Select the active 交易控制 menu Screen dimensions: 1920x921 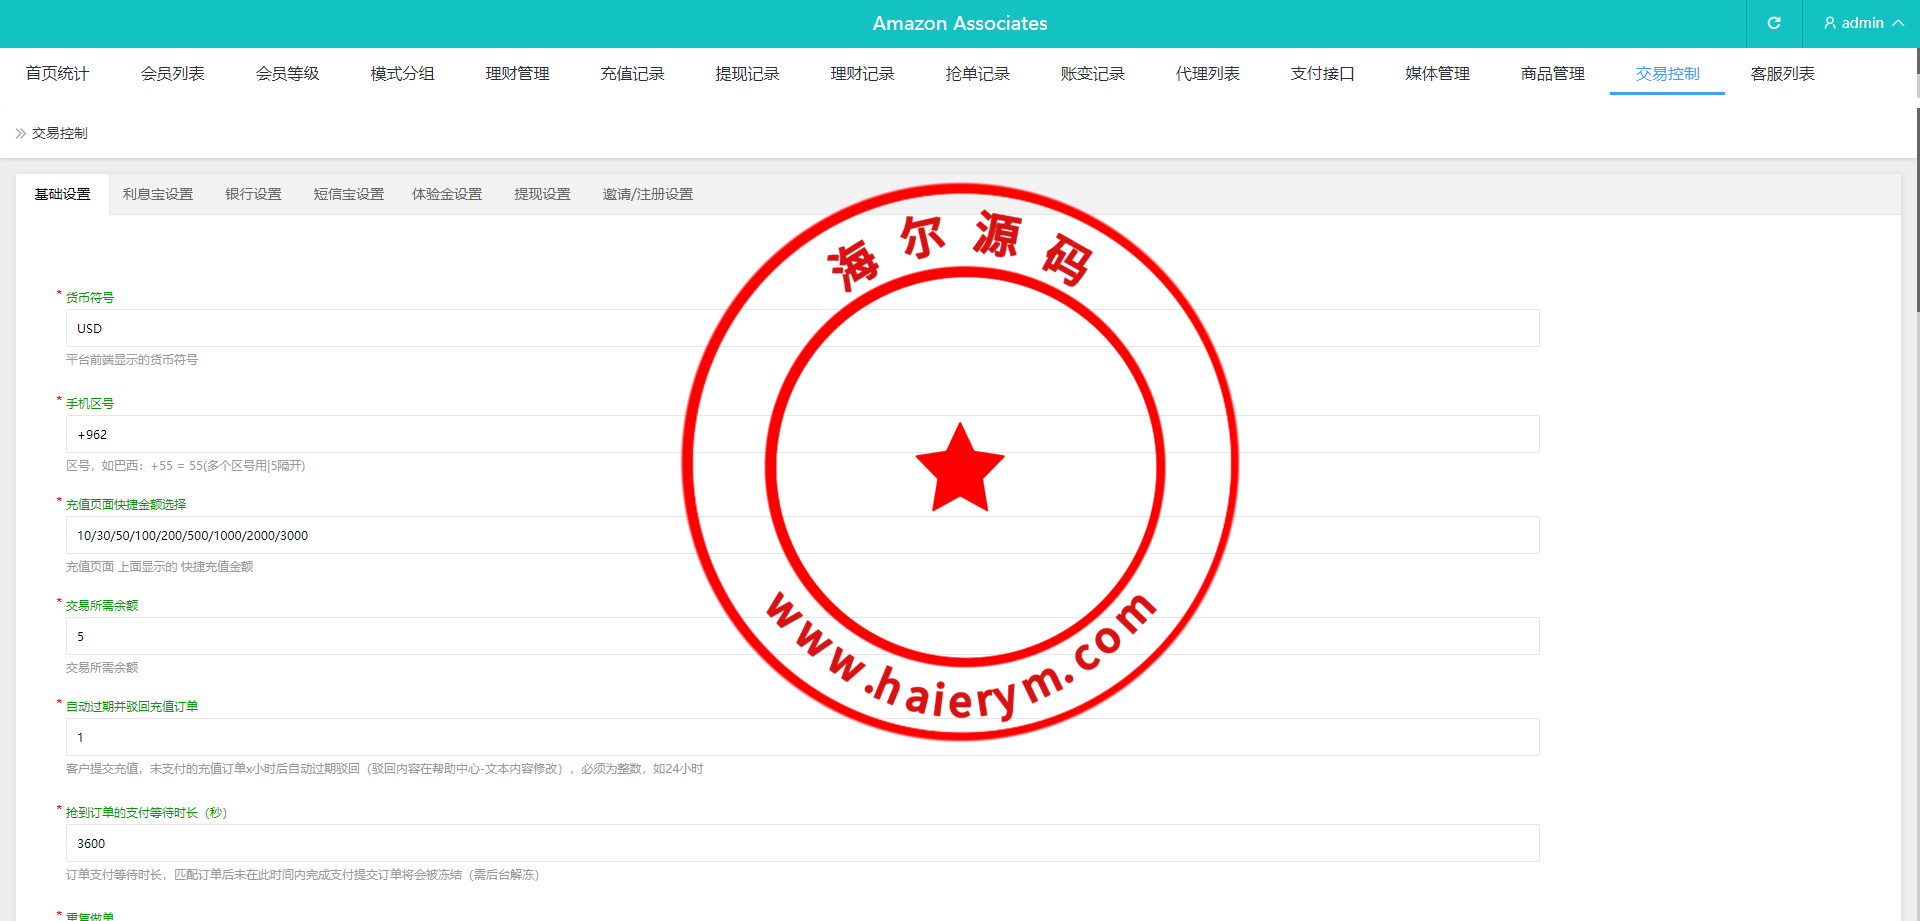(1667, 73)
